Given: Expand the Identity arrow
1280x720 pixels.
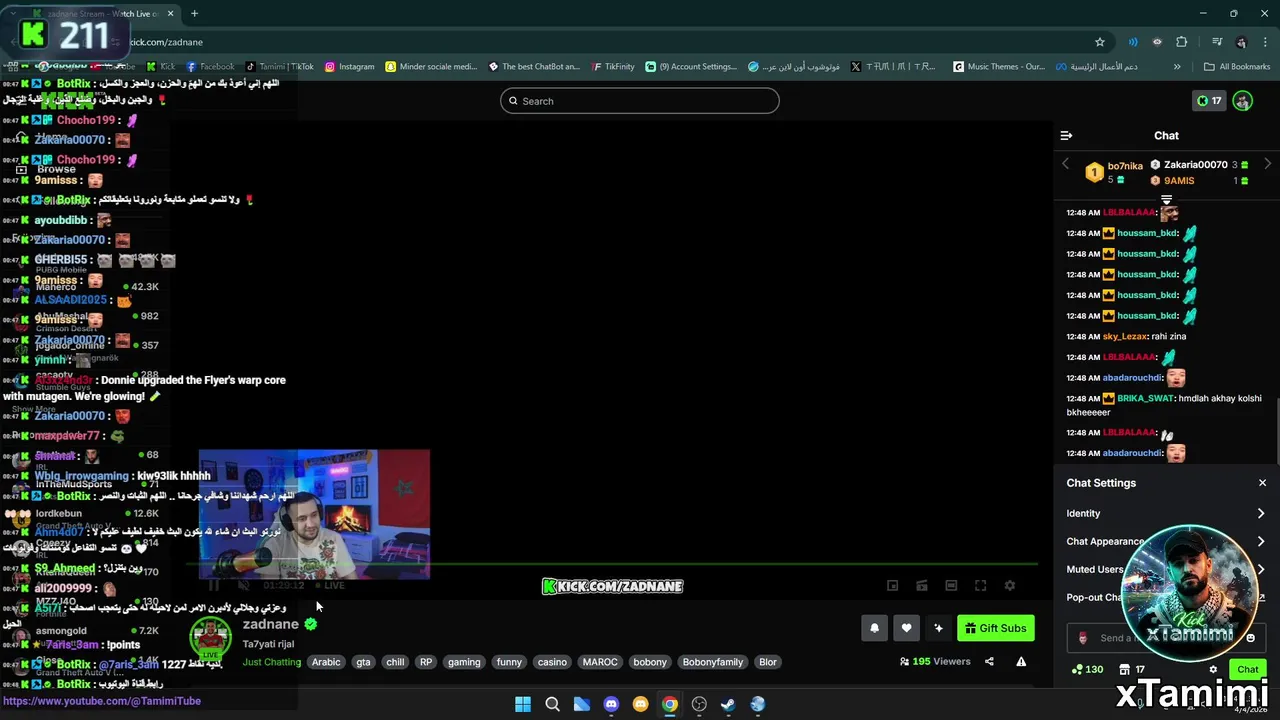Looking at the screenshot, I should click(1261, 513).
